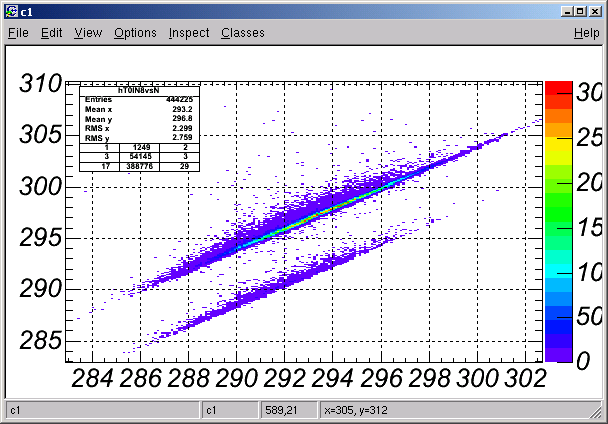
Task: Click the RMS y value 2.759
Action: 182,137
